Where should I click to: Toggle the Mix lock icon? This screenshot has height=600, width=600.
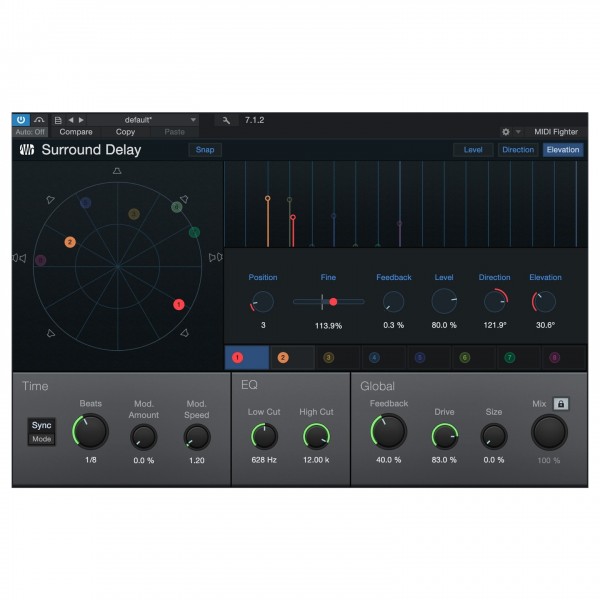click(561, 404)
